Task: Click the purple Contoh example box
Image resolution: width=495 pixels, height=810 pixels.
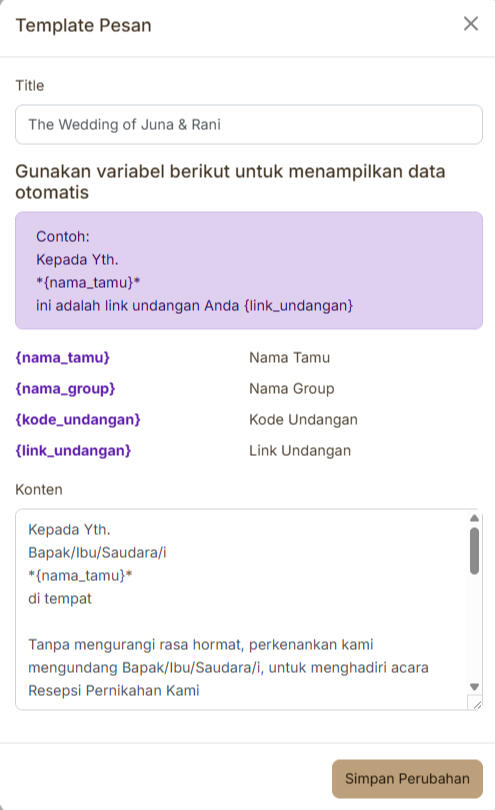Action: coord(249,270)
